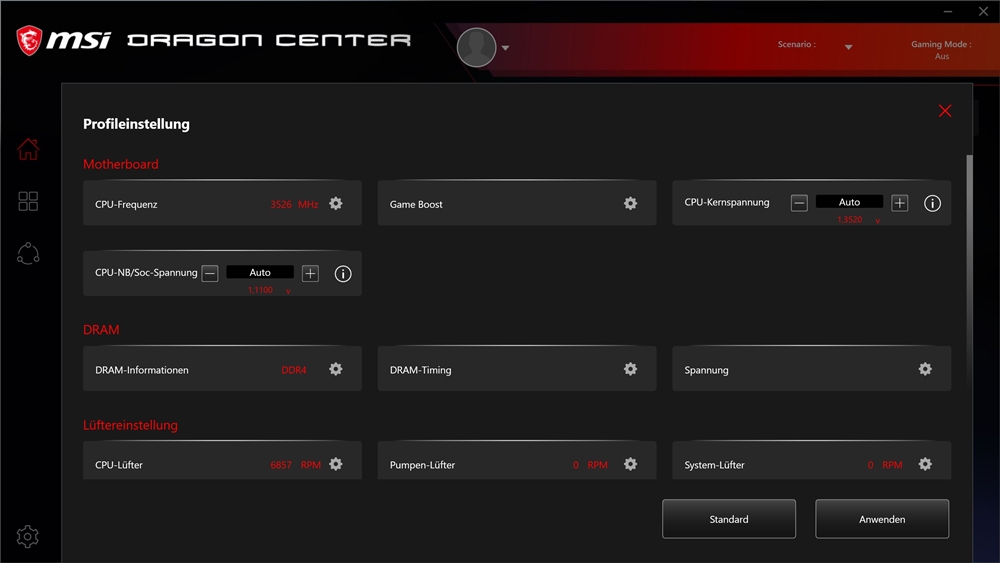This screenshot has width=1000, height=563.
Task: Decrease CPU-NB/Soc-Spannung with the minus button
Action: pyautogui.click(x=210, y=273)
